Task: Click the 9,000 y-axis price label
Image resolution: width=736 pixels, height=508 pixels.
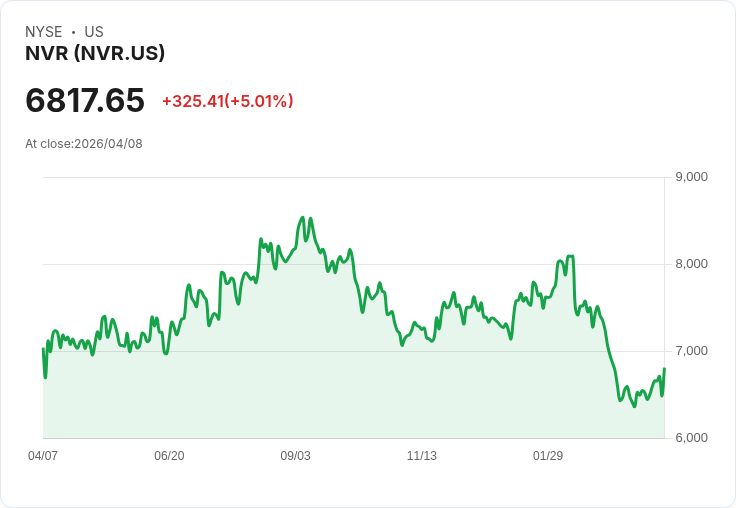Action: [x=692, y=177]
